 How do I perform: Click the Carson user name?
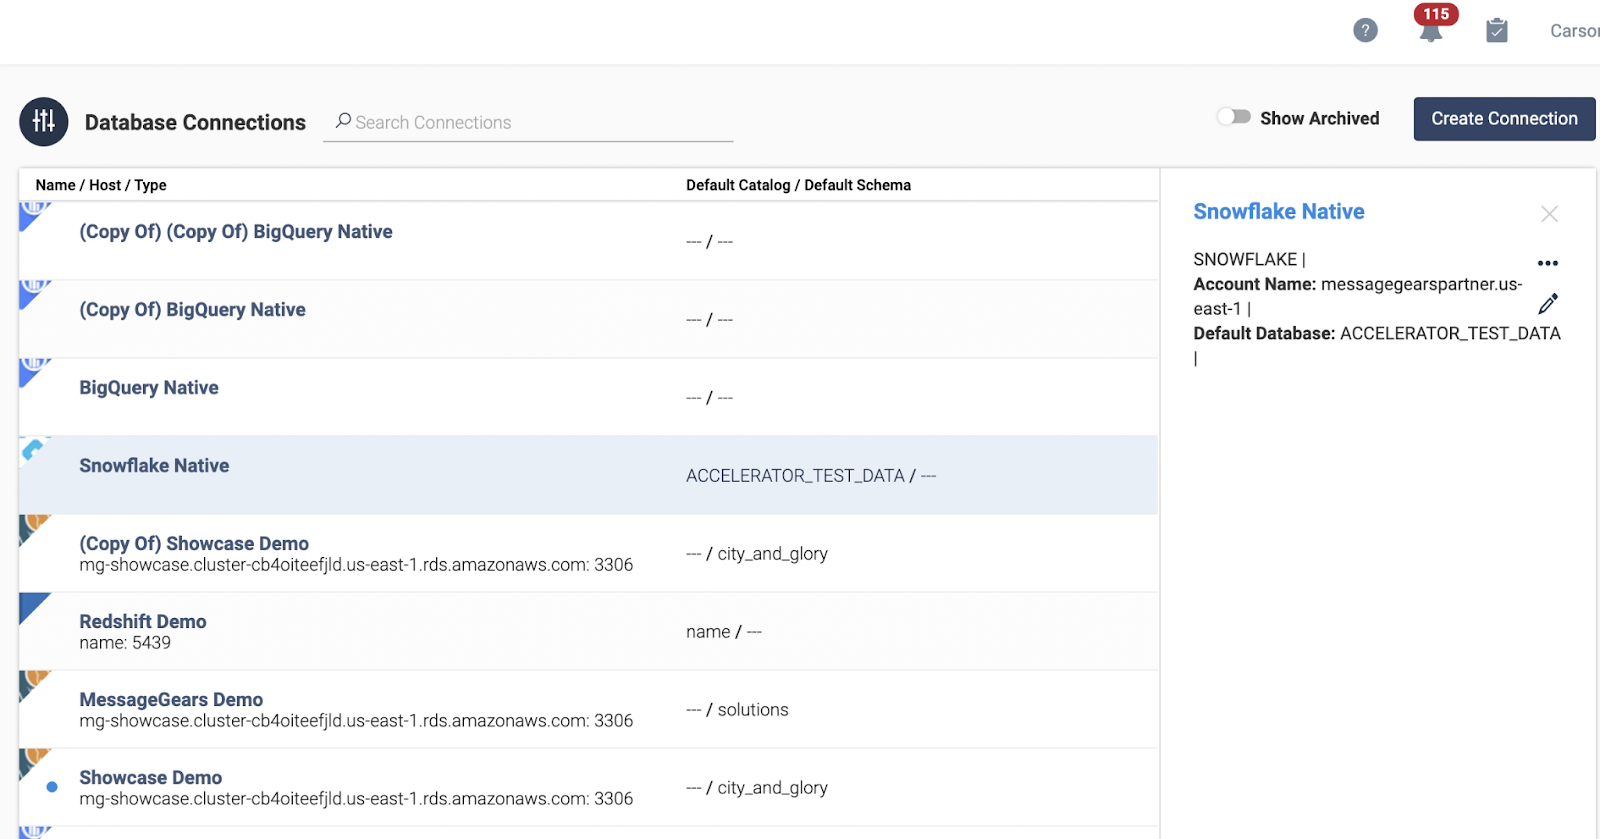pos(1574,31)
